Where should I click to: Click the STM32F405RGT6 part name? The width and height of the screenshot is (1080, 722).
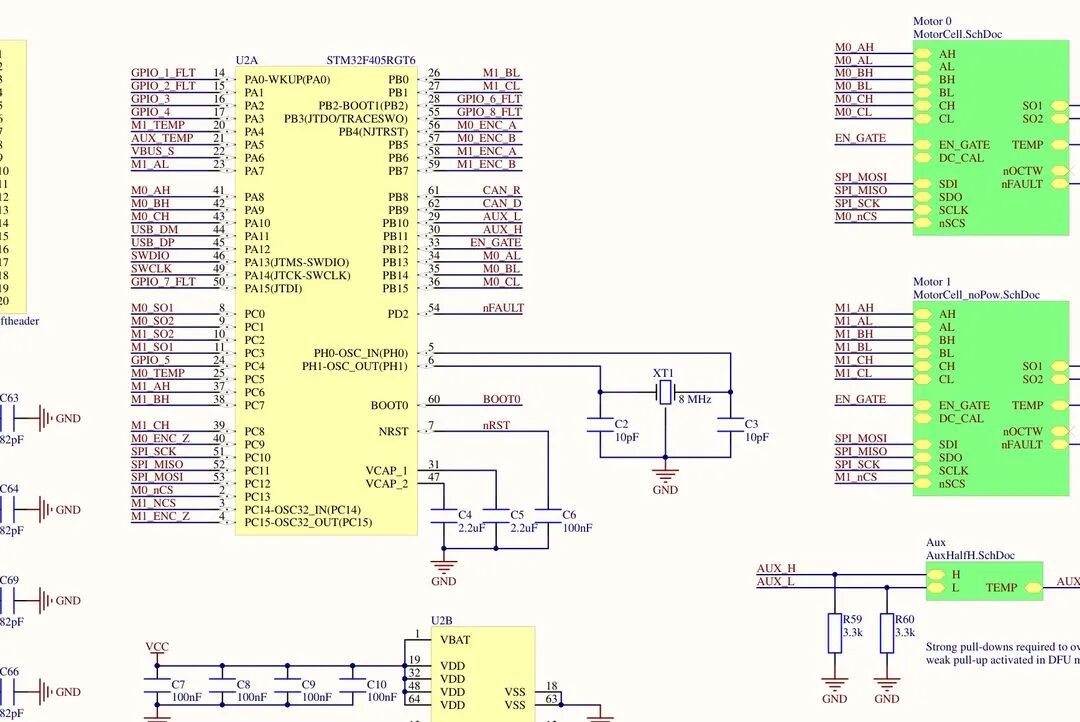[371, 61]
